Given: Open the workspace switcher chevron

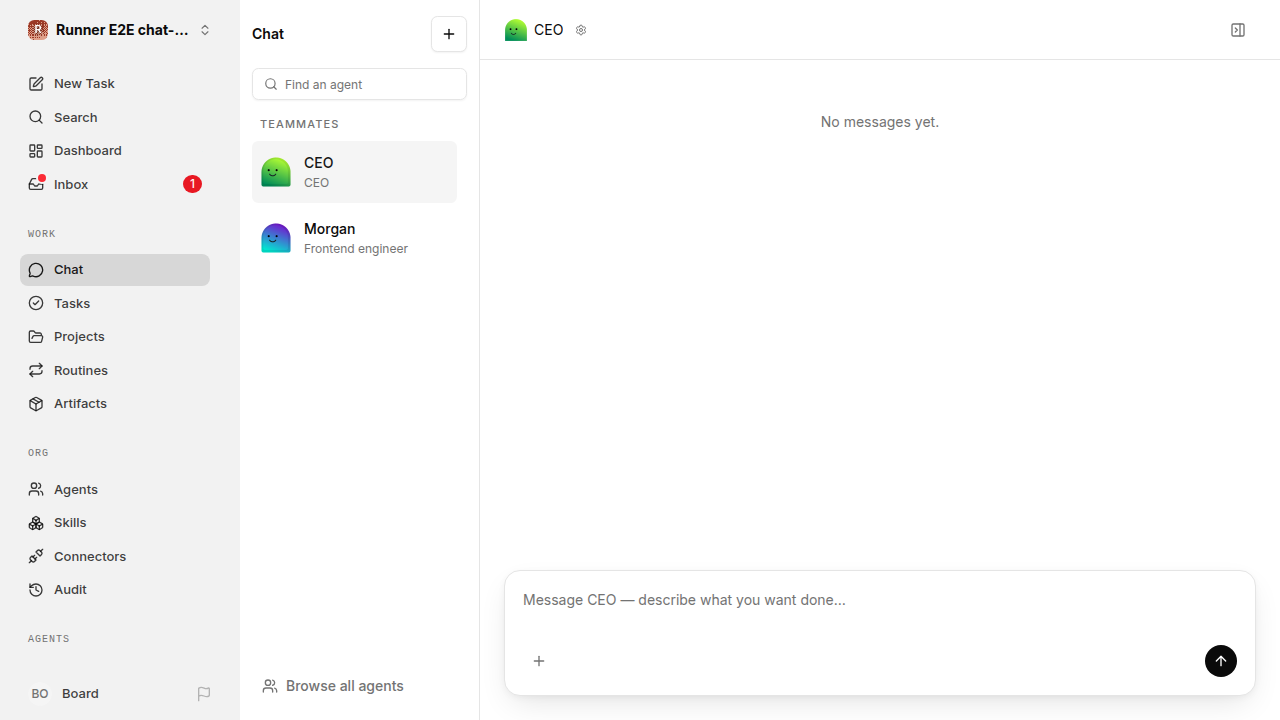Looking at the screenshot, I should (x=205, y=30).
